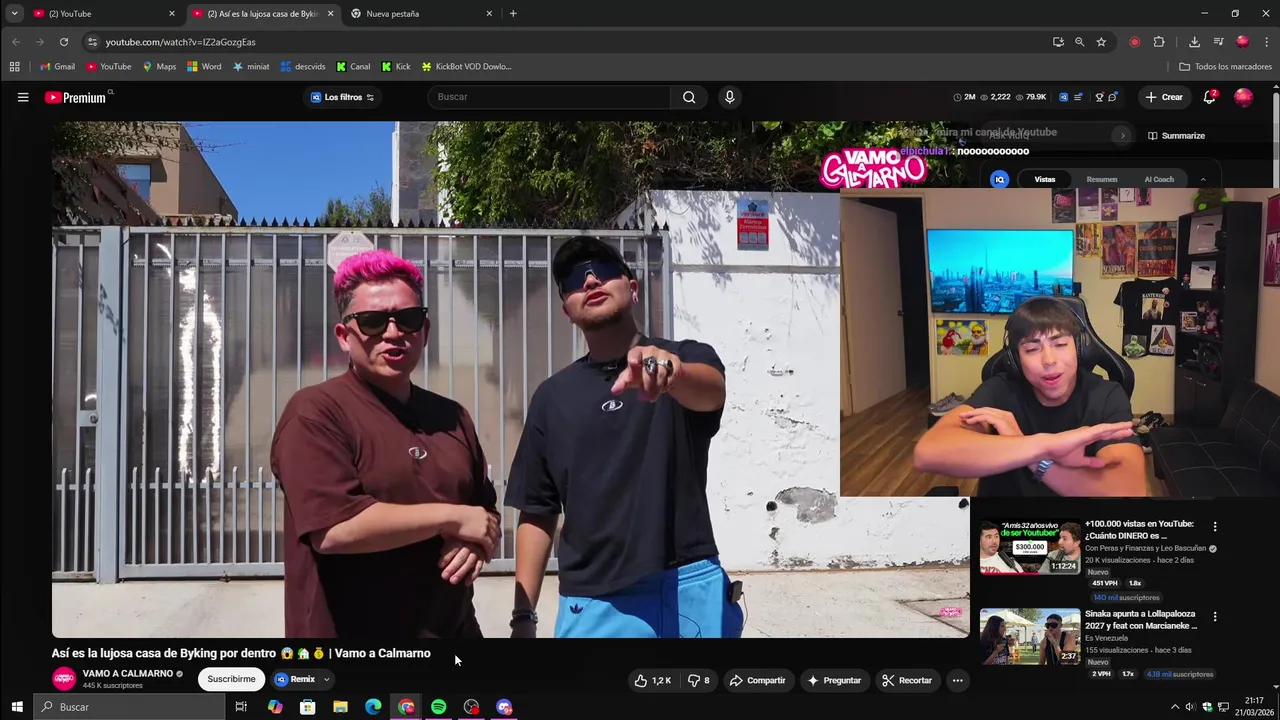Open VAMO A CALMARNO channel avatar
1280x720 pixels.
[x=64, y=679]
